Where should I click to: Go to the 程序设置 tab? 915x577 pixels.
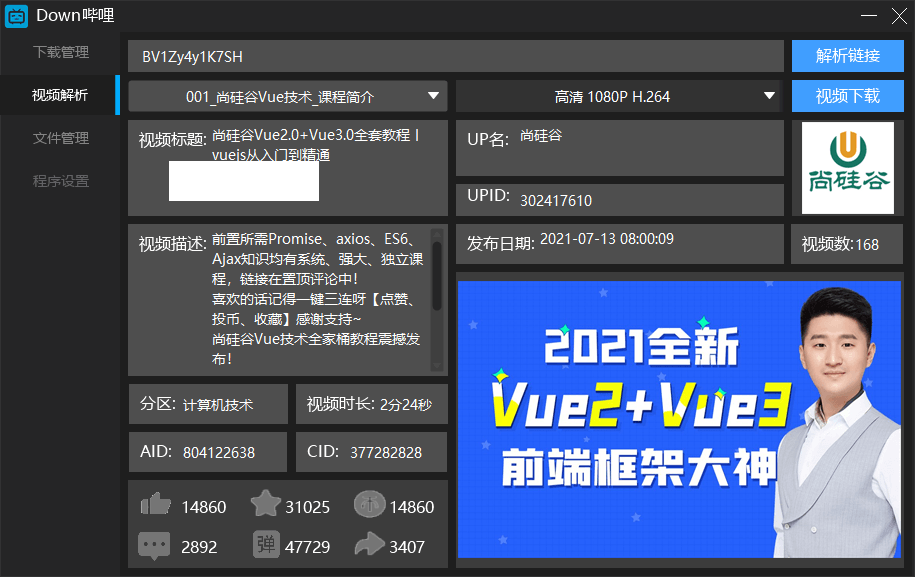point(61,181)
